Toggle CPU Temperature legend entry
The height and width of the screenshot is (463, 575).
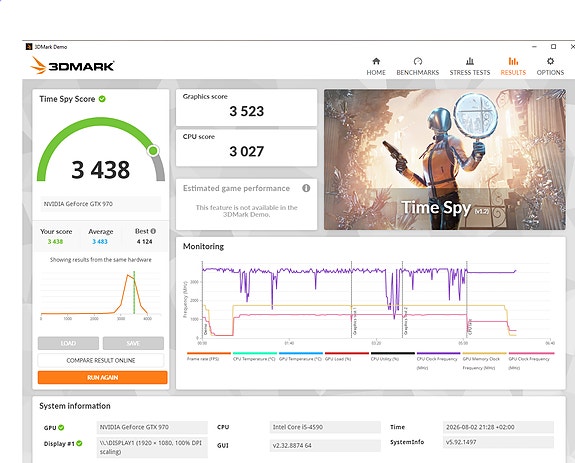[x=254, y=356]
